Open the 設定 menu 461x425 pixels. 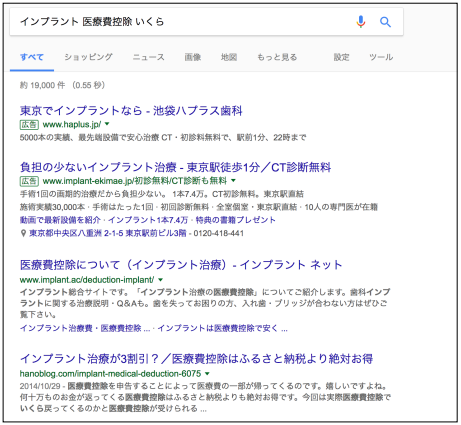click(341, 57)
